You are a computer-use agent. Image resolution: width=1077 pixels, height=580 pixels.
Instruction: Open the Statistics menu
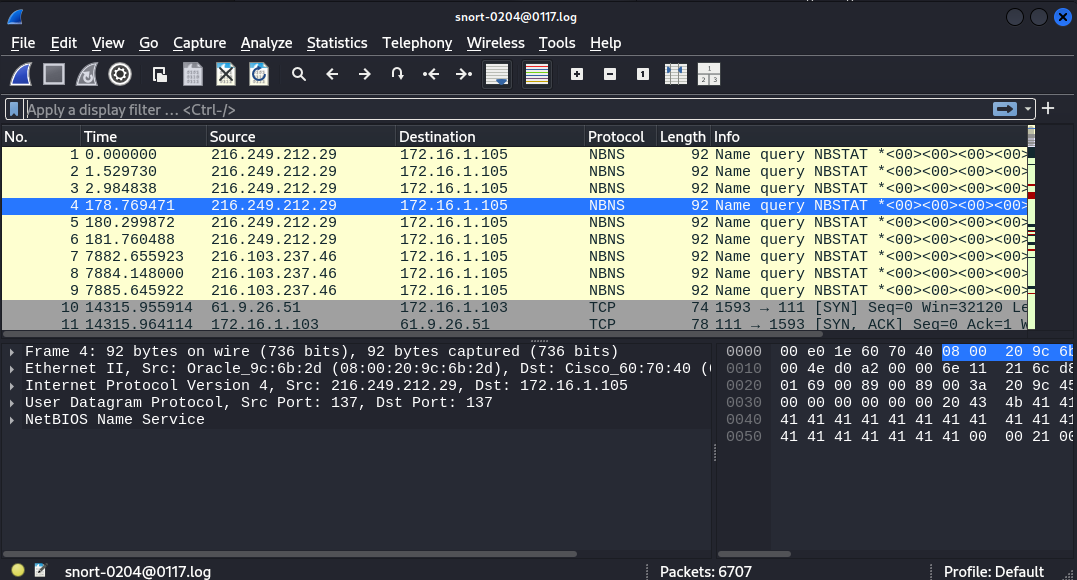coord(337,43)
